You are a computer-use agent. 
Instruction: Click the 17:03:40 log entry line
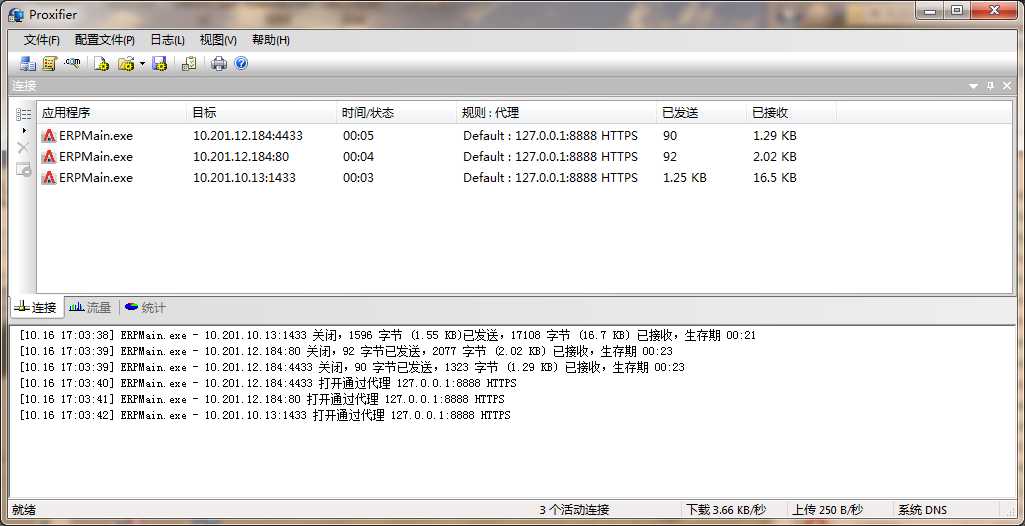pyautogui.click(x=267, y=384)
